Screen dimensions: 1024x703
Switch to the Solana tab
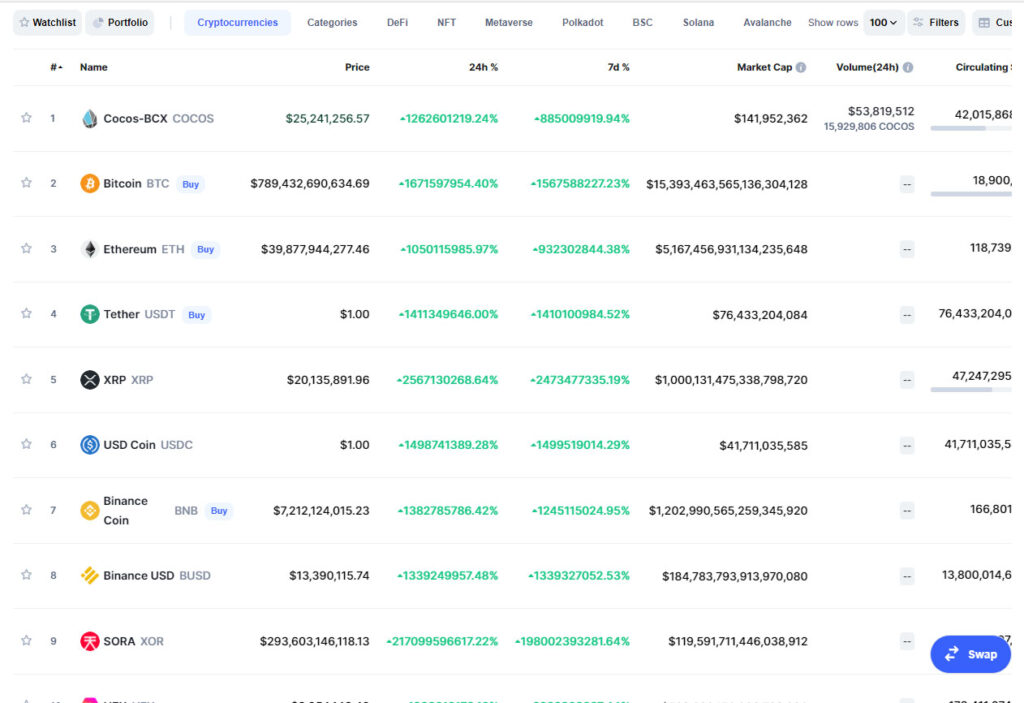coord(698,22)
